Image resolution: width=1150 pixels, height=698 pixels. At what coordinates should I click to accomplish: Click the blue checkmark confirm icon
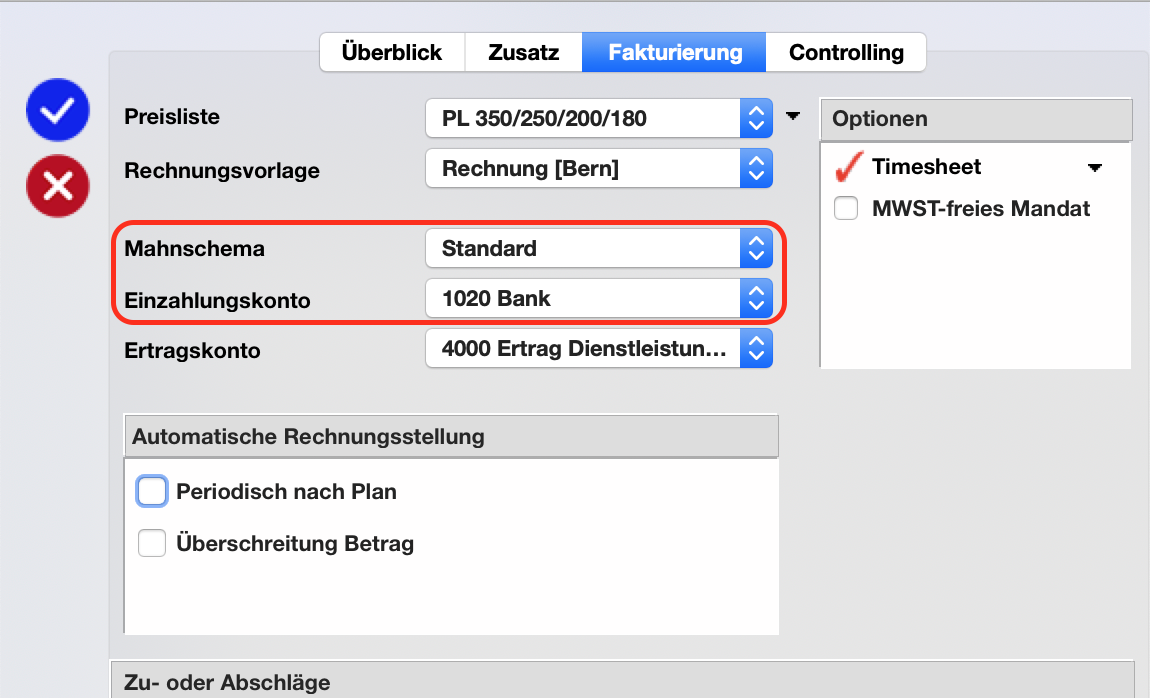coord(57,110)
